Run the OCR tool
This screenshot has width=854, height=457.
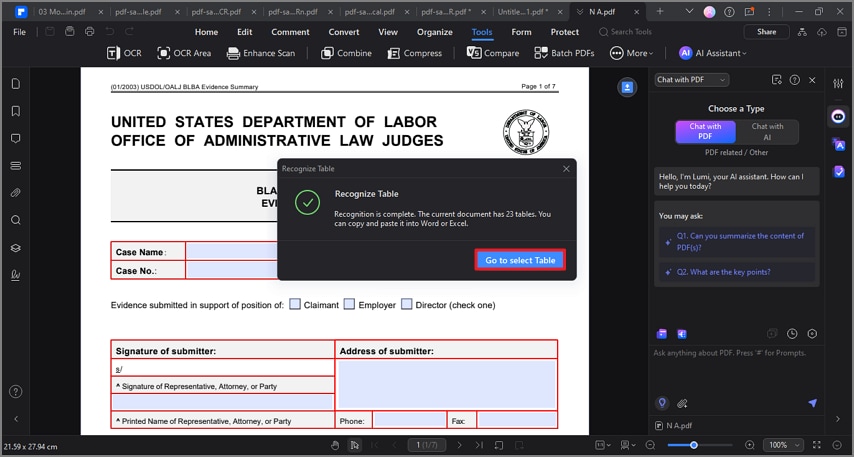pos(124,53)
